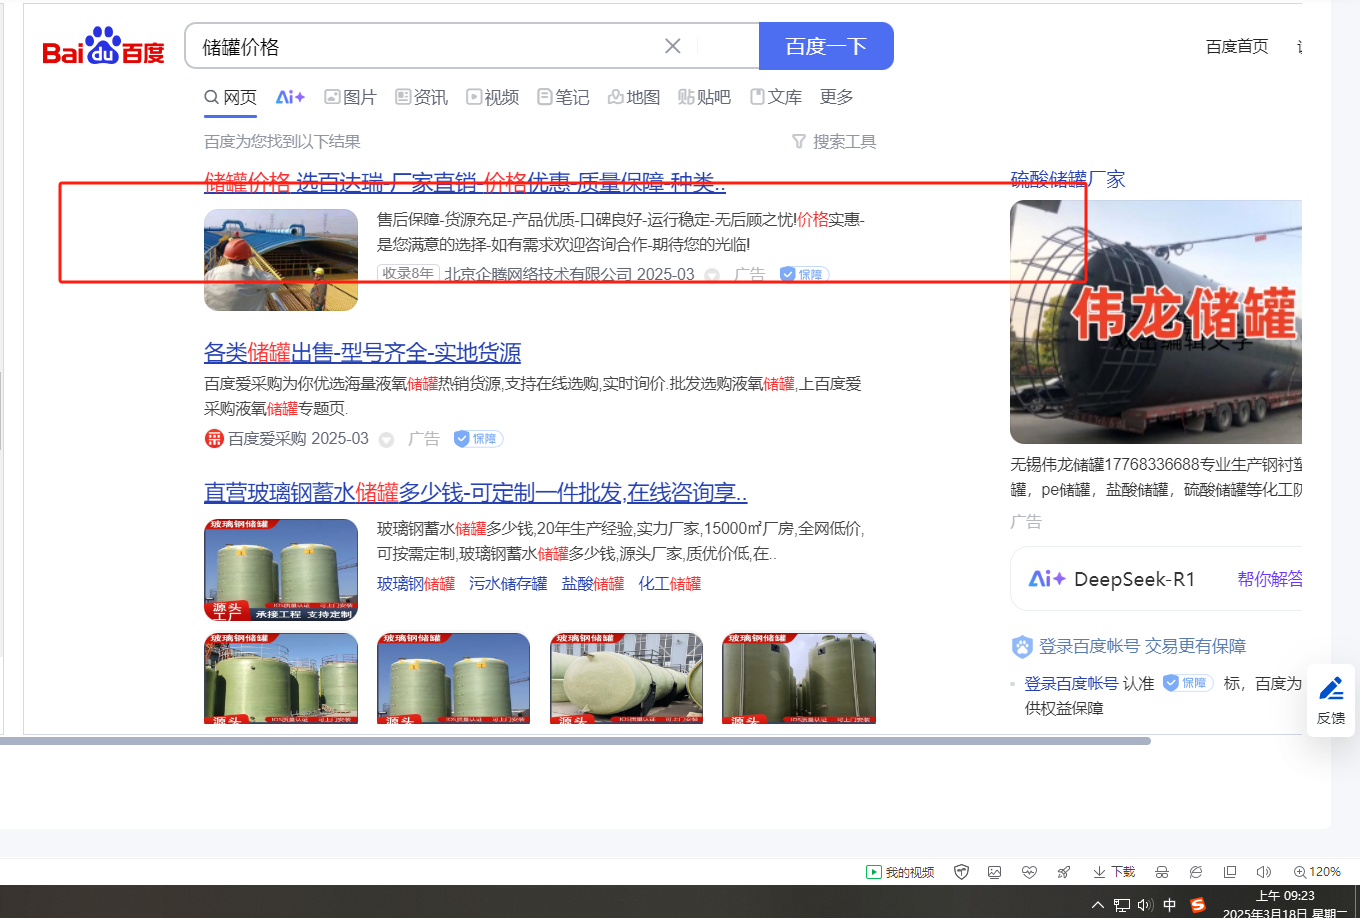Toggle the 中 input language indicator
The width and height of the screenshot is (1360, 918).
[x=1170, y=905]
